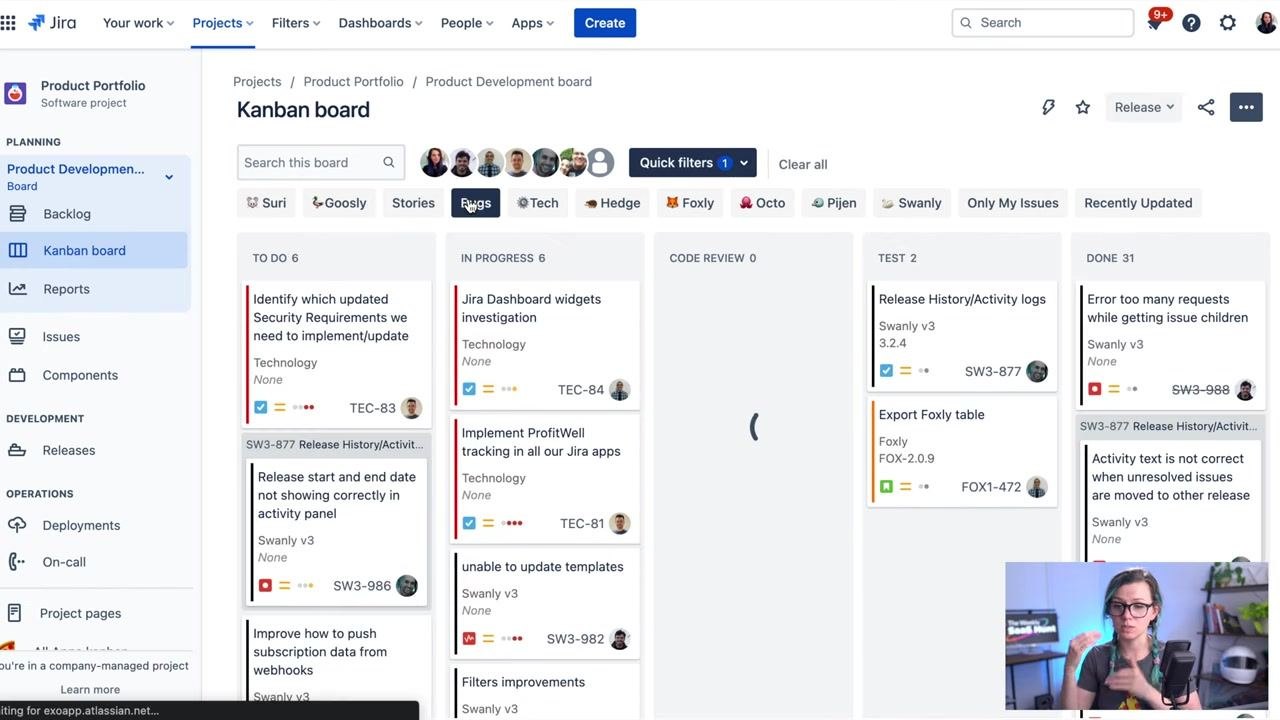1280x720 pixels.
Task: Click the Reports chart icon
Action: click(x=17, y=289)
